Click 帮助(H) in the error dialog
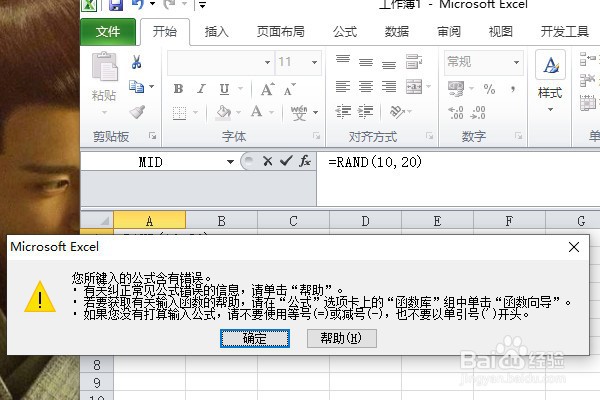The width and height of the screenshot is (600, 400). 341,338
